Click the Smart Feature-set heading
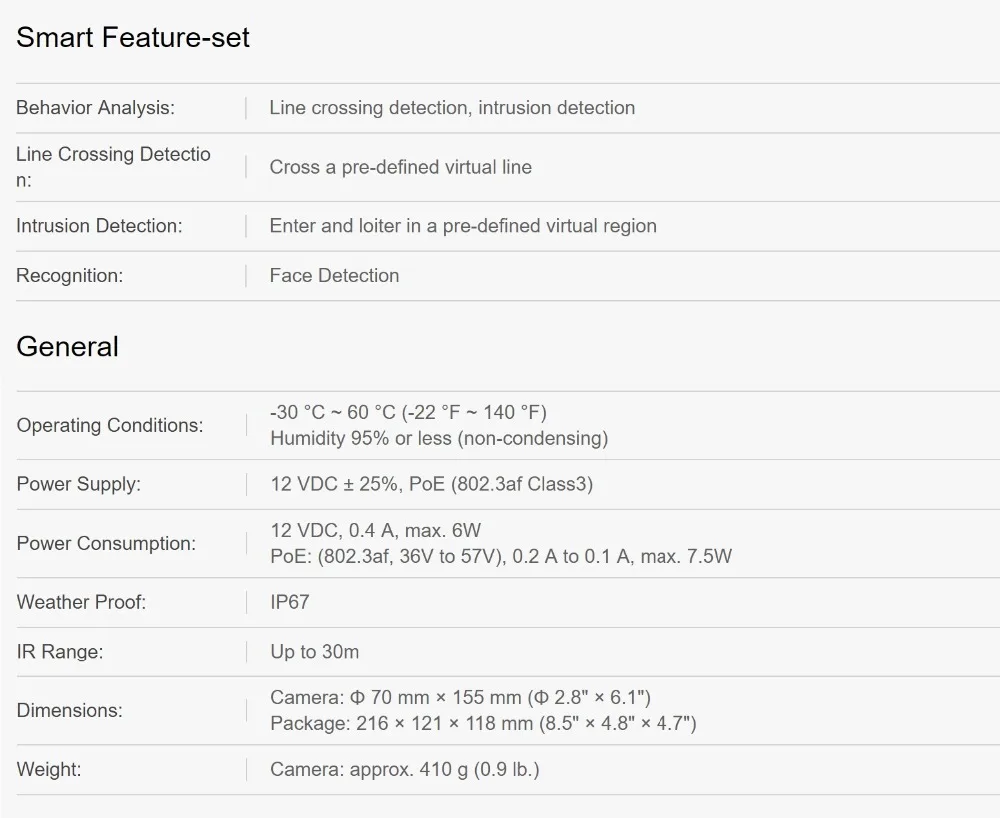This screenshot has width=1000, height=818. tap(133, 38)
